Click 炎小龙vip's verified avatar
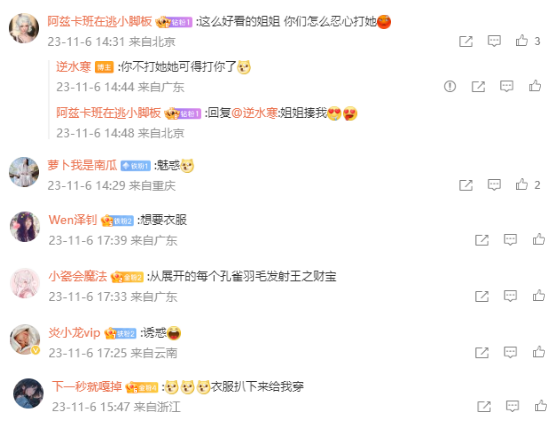The height and width of the screenshot is (426, 558). pos(25,340)
